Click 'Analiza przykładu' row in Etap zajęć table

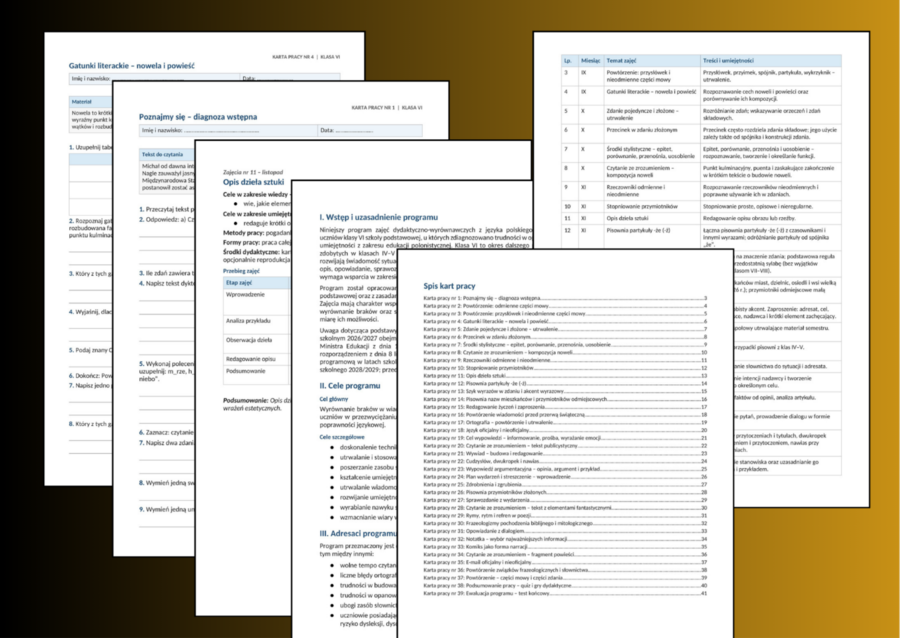click(x=257, y=324)
